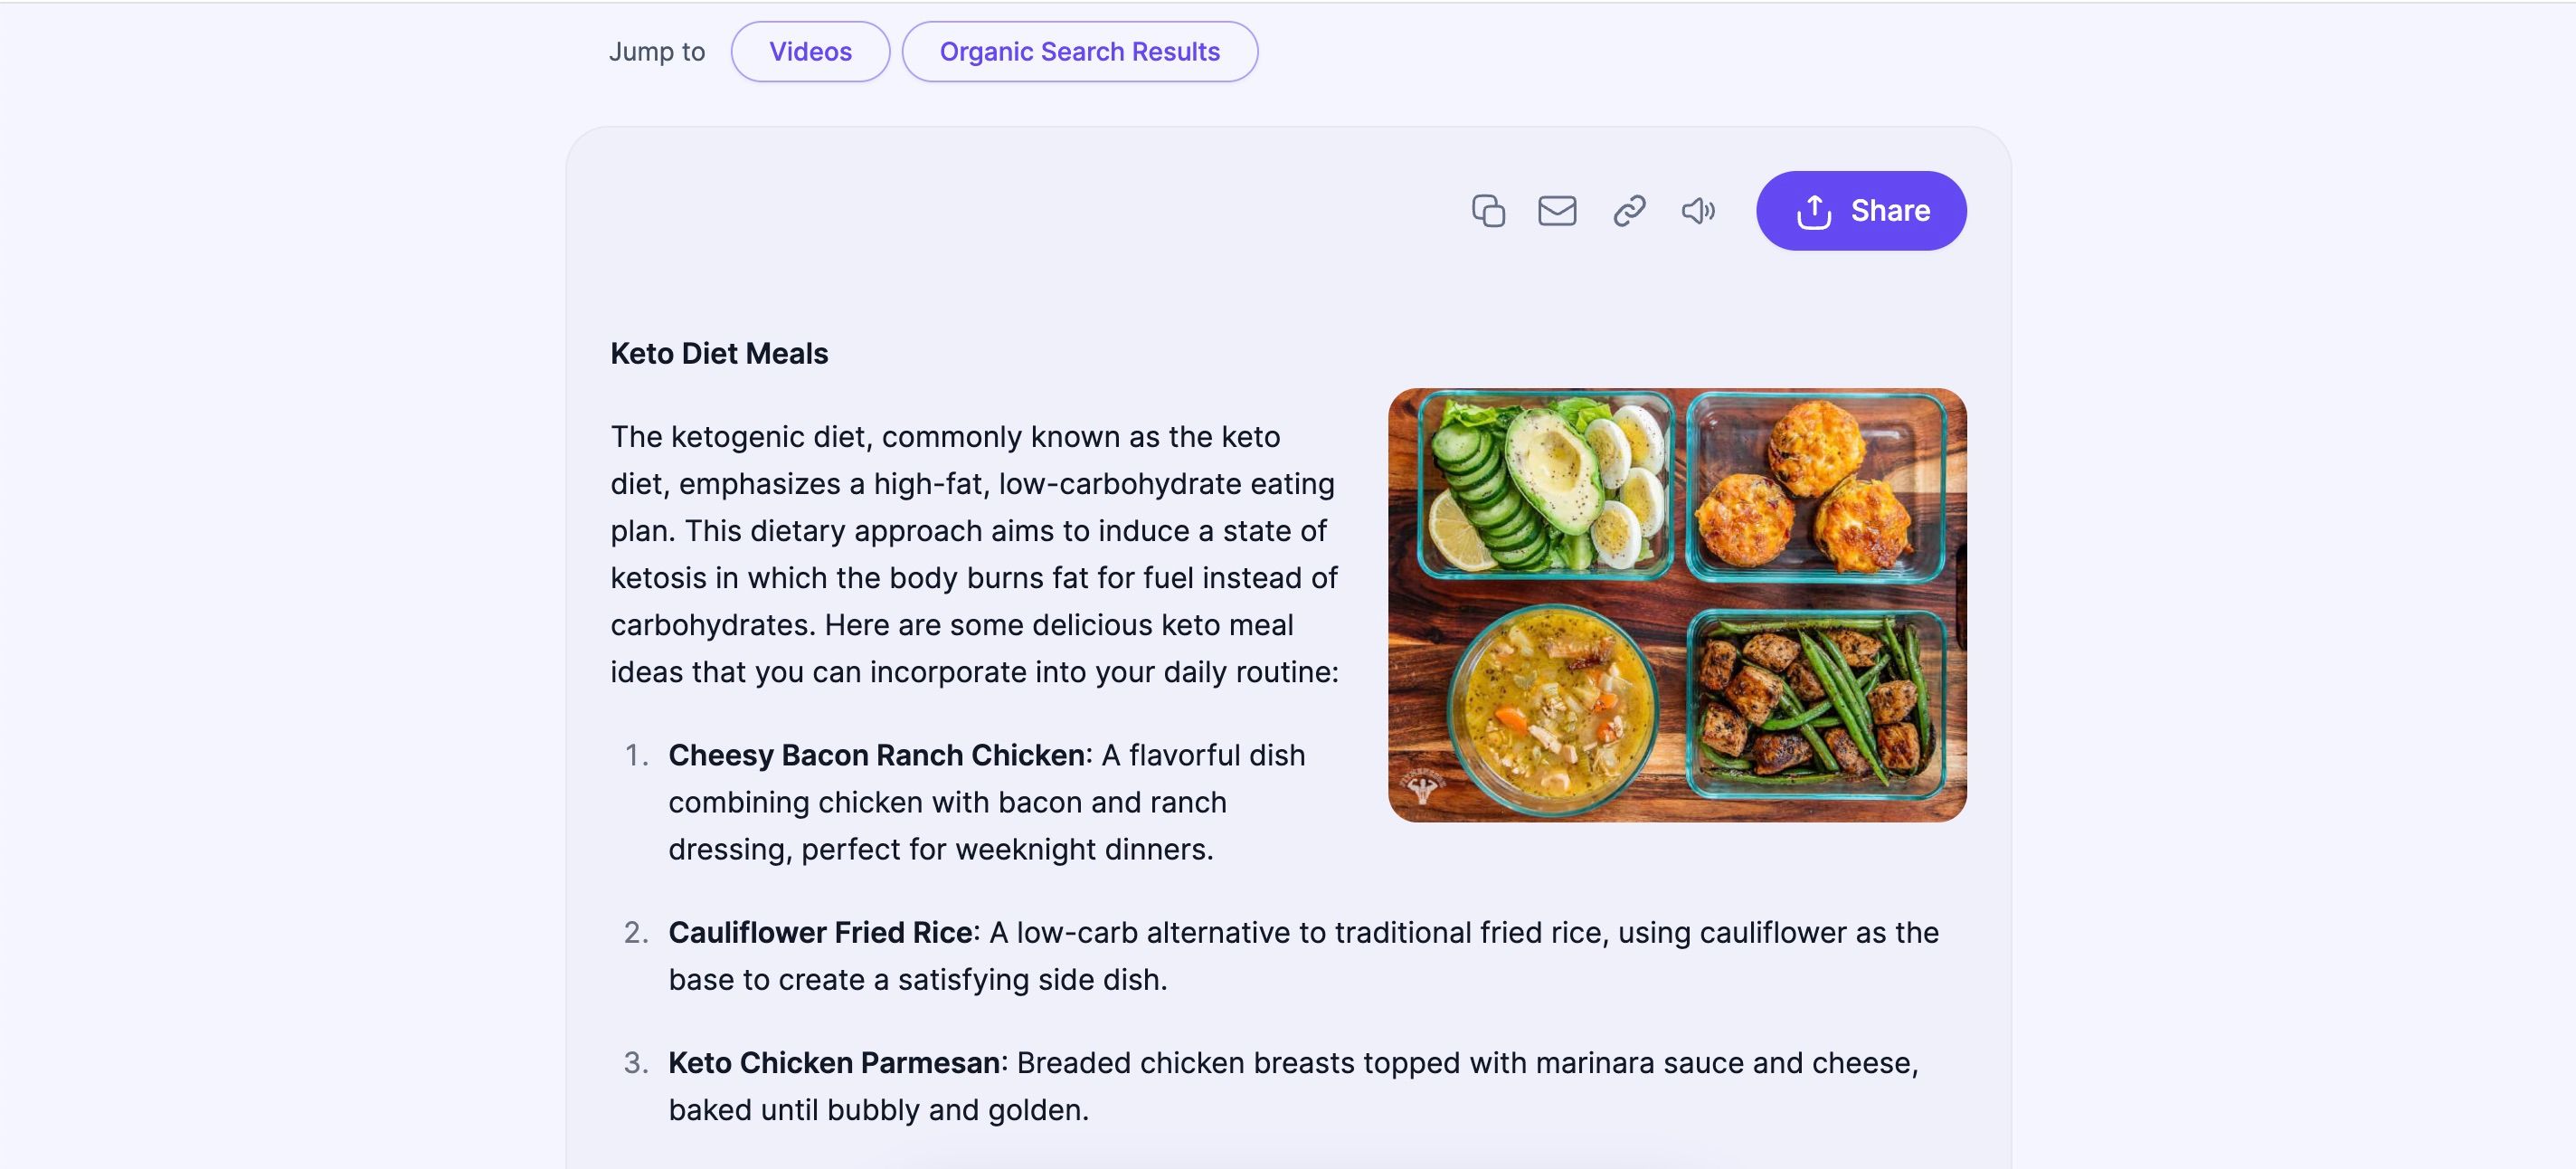2576x1169 pixels.
Task: Click the purple Share button
Action: pos(1861,211)
